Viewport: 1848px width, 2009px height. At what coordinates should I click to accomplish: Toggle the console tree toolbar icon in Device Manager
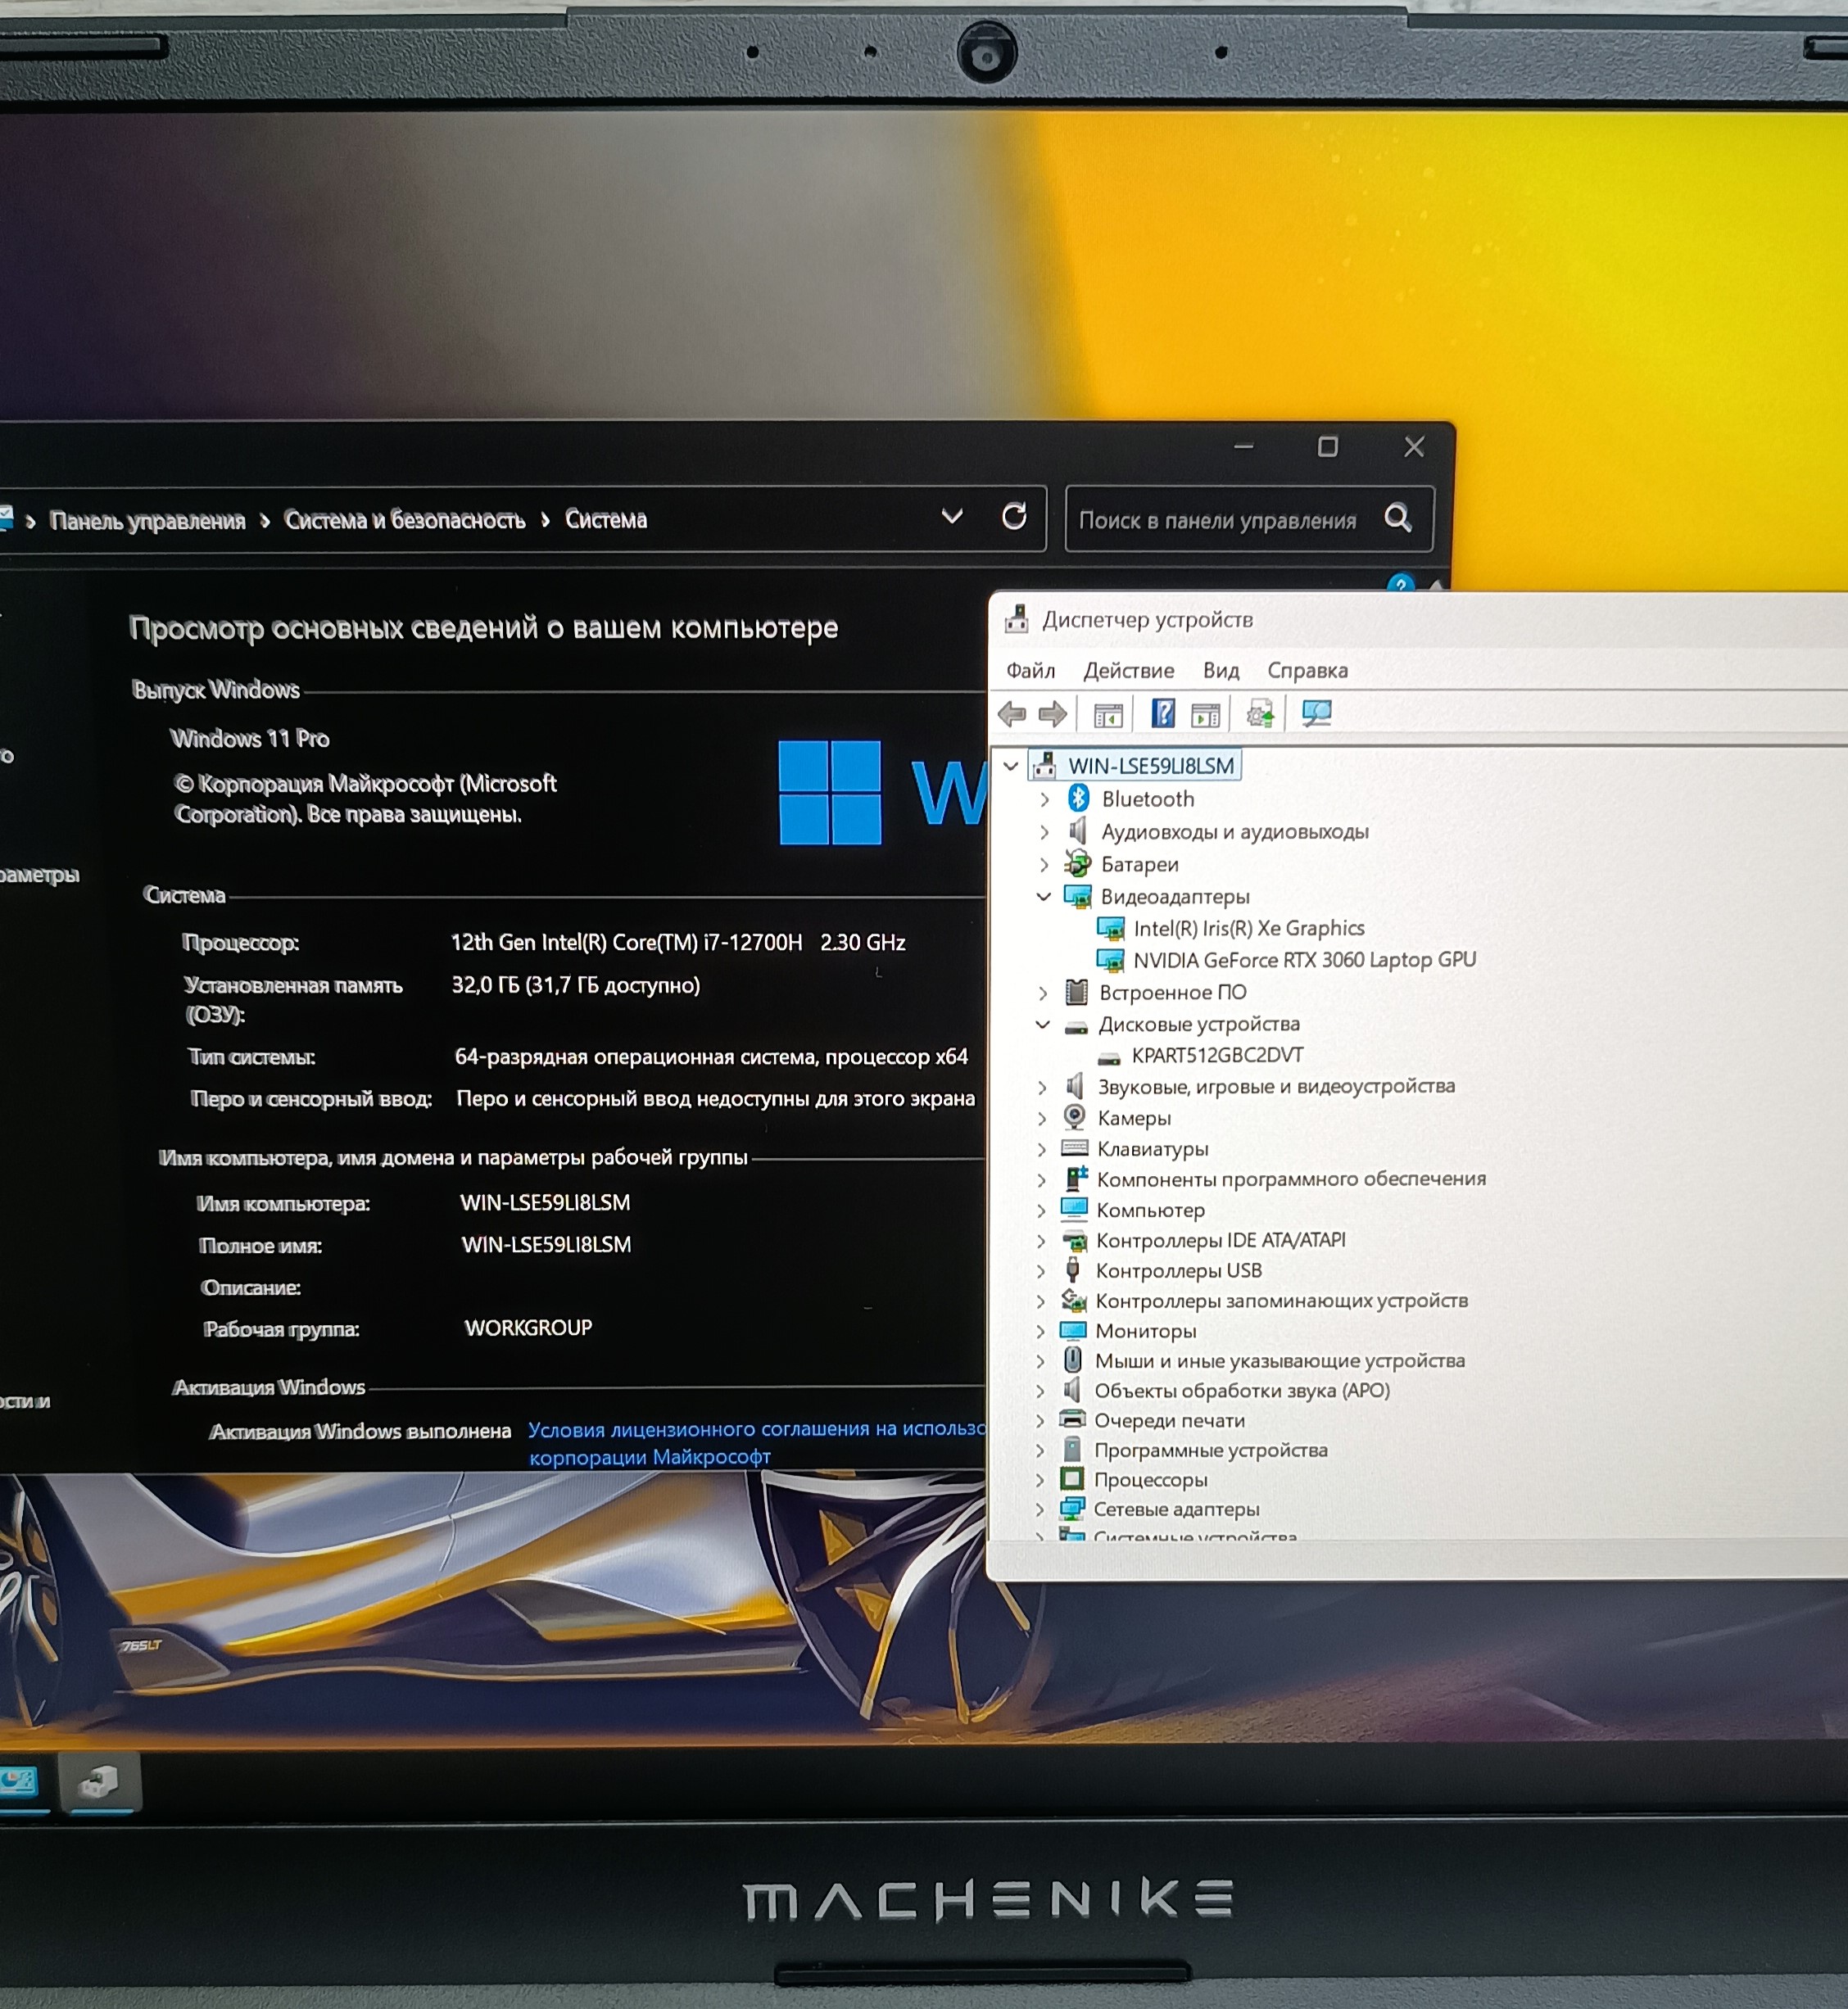(1108, 714)
